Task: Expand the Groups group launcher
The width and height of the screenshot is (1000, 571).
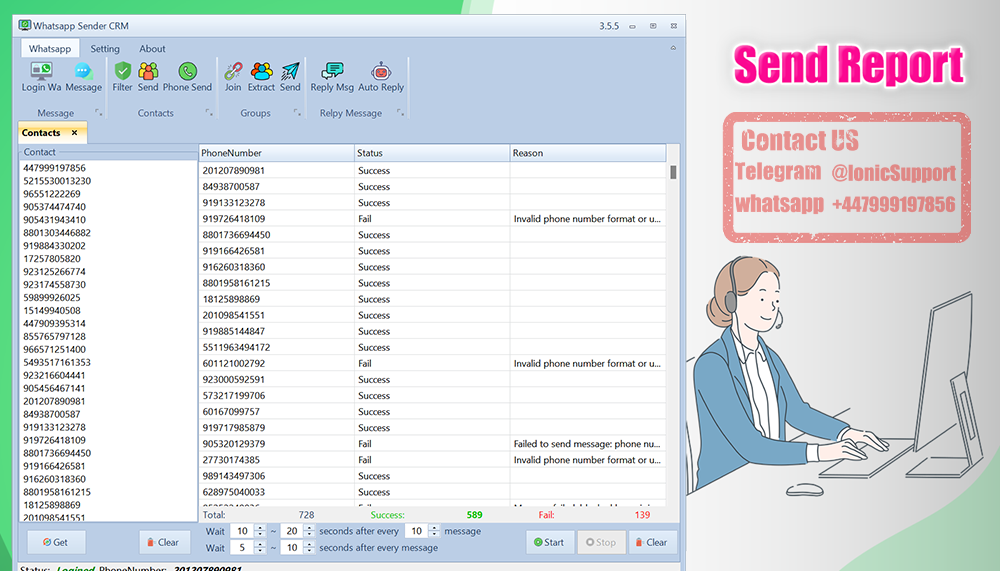Action: click(297, 112)
